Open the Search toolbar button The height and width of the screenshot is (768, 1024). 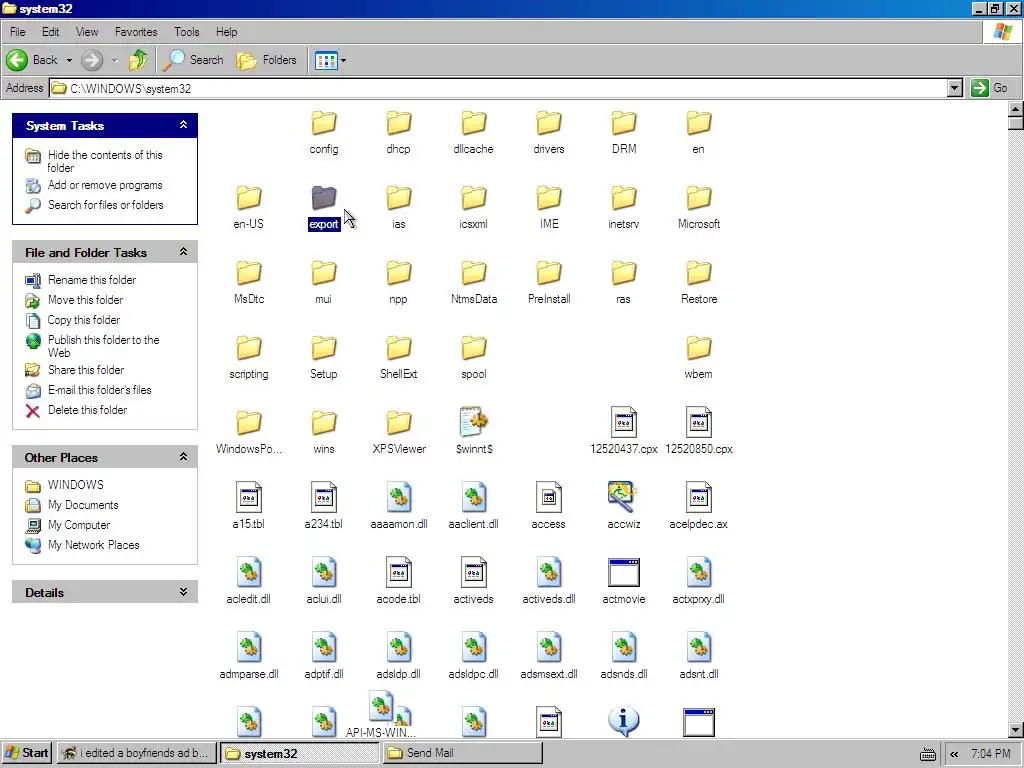[193, 60]
